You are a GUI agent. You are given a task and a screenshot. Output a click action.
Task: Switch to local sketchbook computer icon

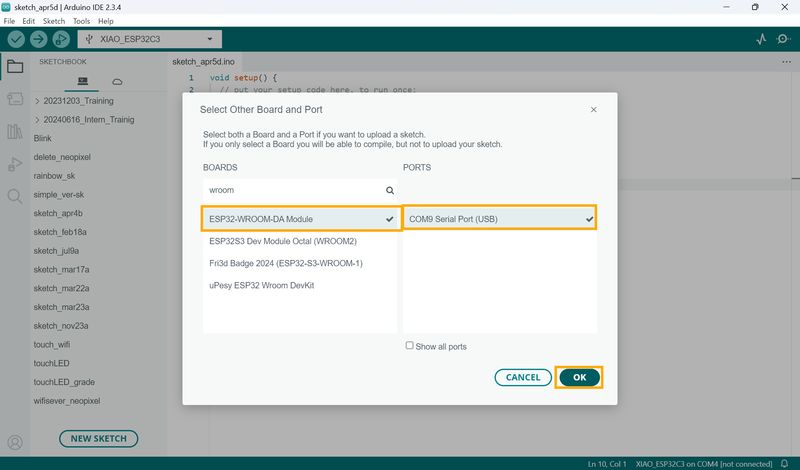[x=82, y=81]
